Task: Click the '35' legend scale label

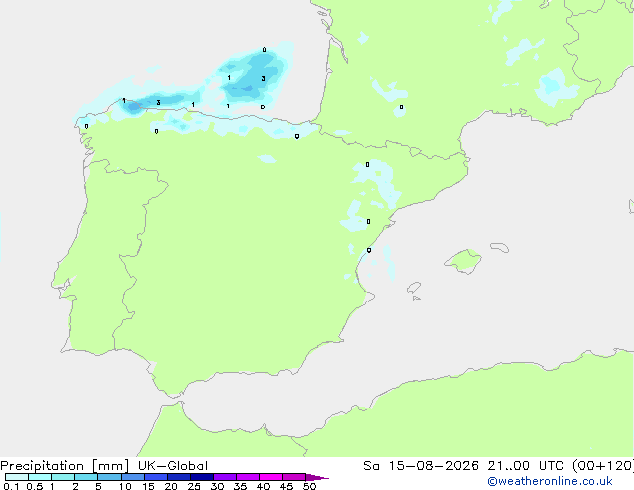Action: [x=240, y=486]
